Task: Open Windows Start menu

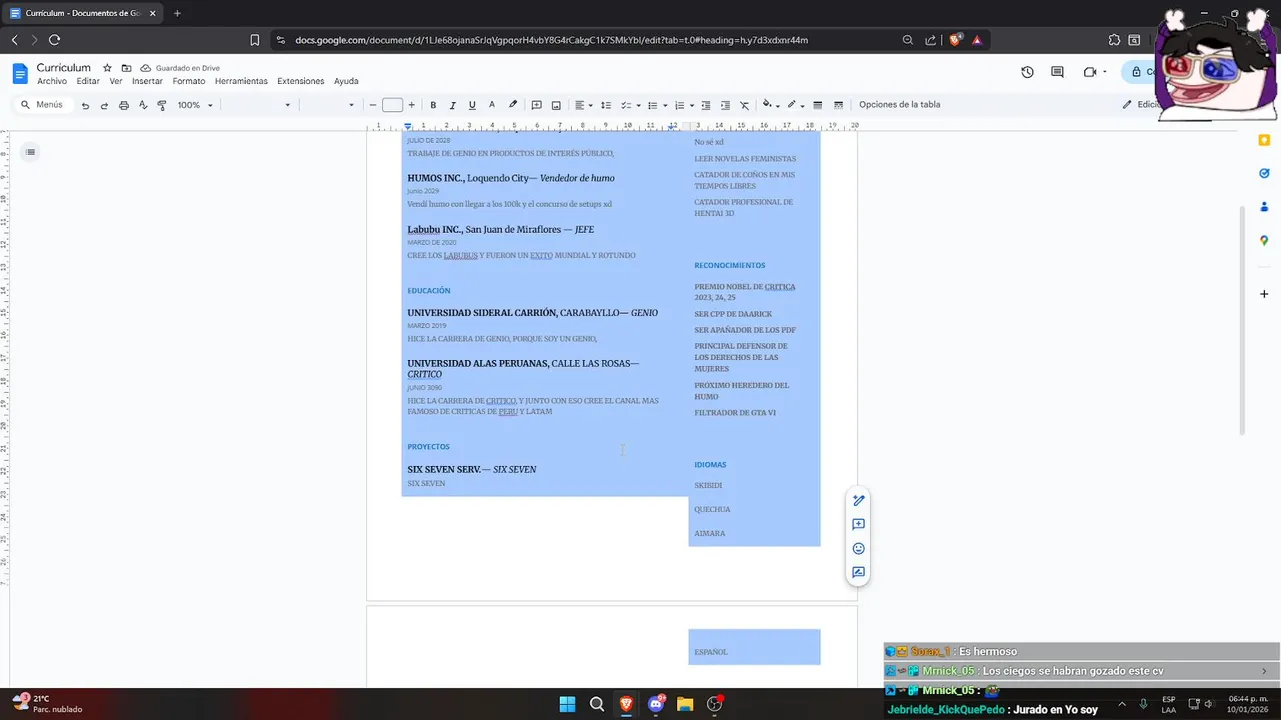Action: tap(567, 704)
